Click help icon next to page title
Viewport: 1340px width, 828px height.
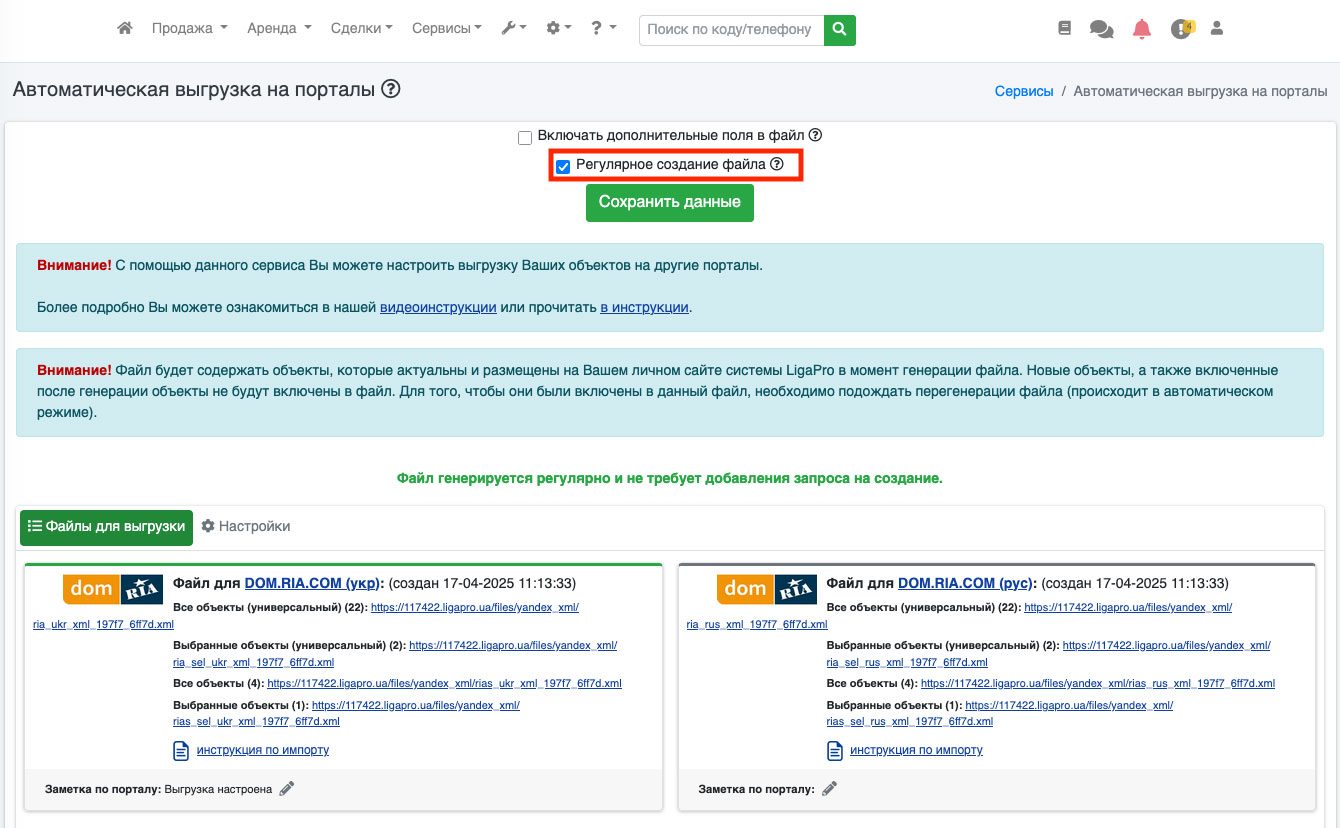point(391,90)
